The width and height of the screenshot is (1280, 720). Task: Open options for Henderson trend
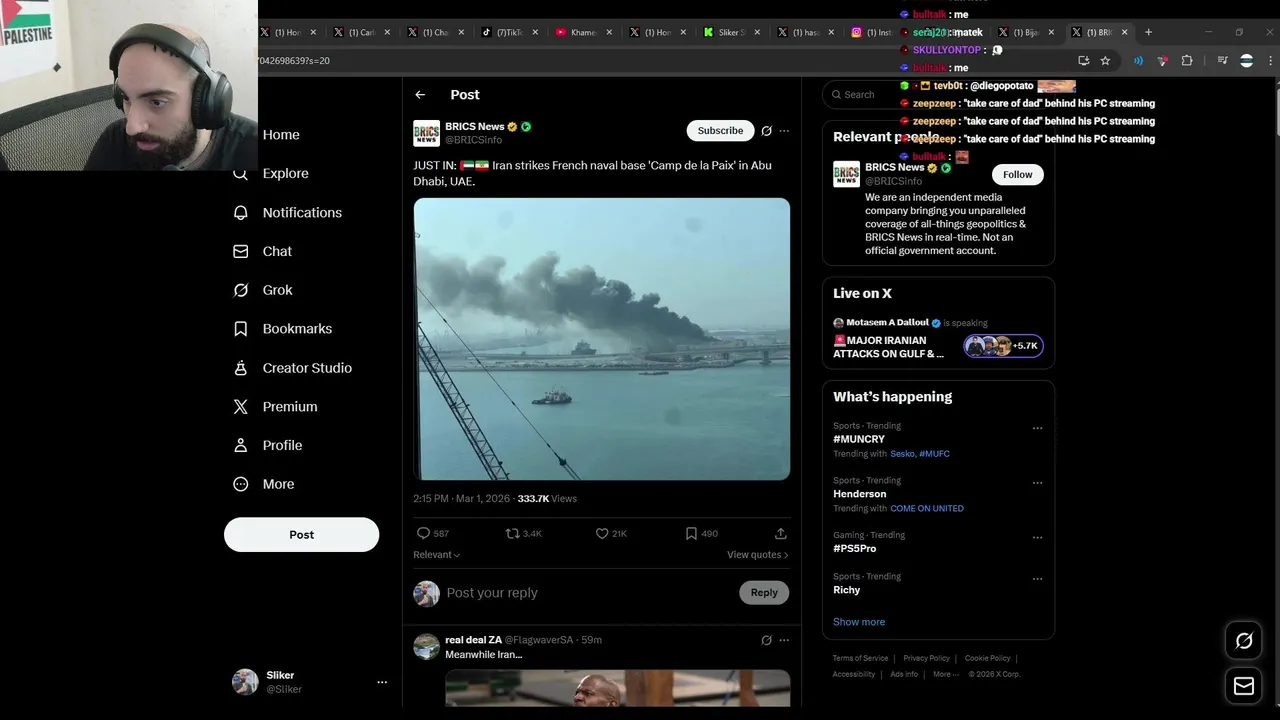click(x=1037, y=483)
